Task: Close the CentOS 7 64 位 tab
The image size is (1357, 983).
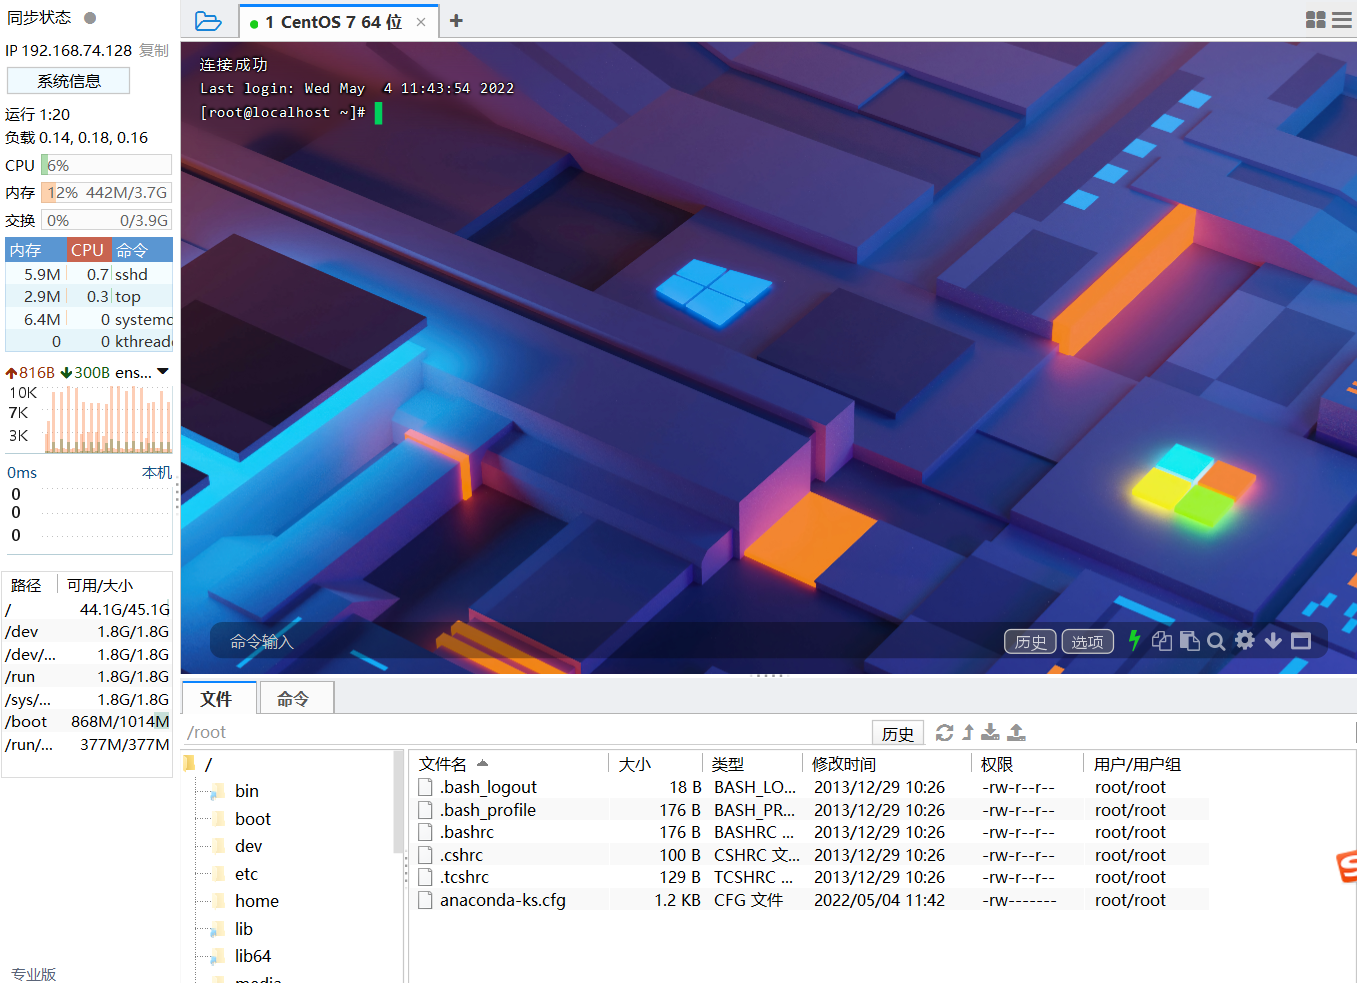Action: [421, 22]
